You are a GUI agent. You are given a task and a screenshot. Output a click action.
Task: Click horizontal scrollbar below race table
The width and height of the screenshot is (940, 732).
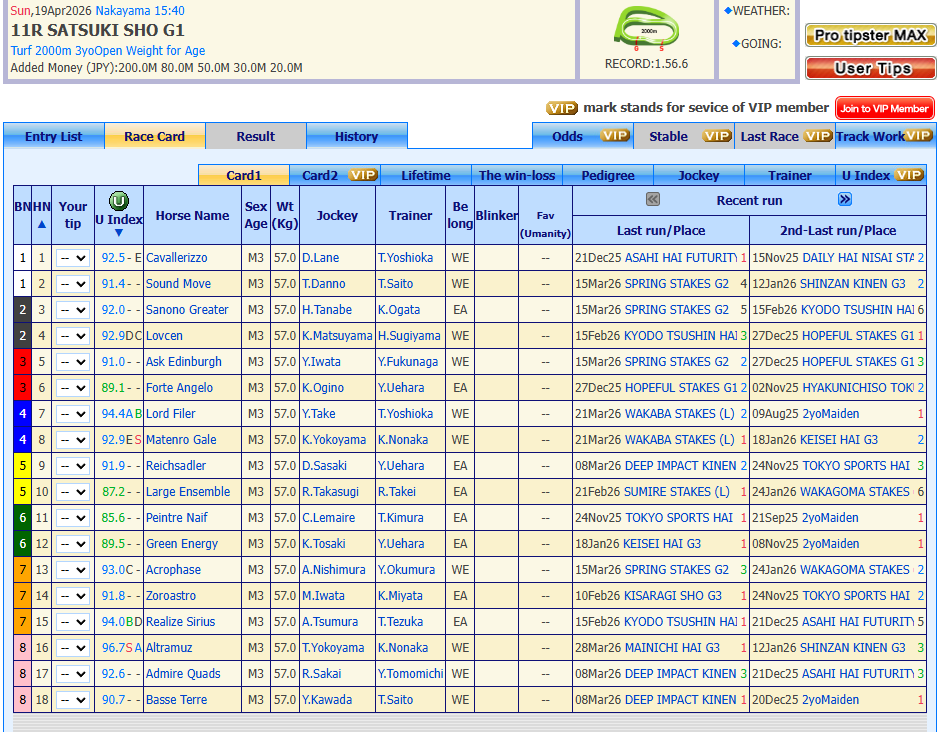[470, 722]
